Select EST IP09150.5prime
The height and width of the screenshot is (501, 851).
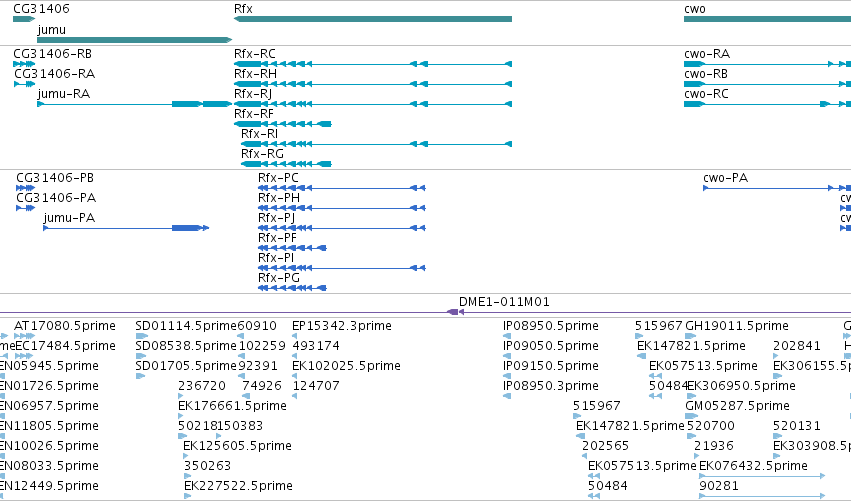pos(551,366)
